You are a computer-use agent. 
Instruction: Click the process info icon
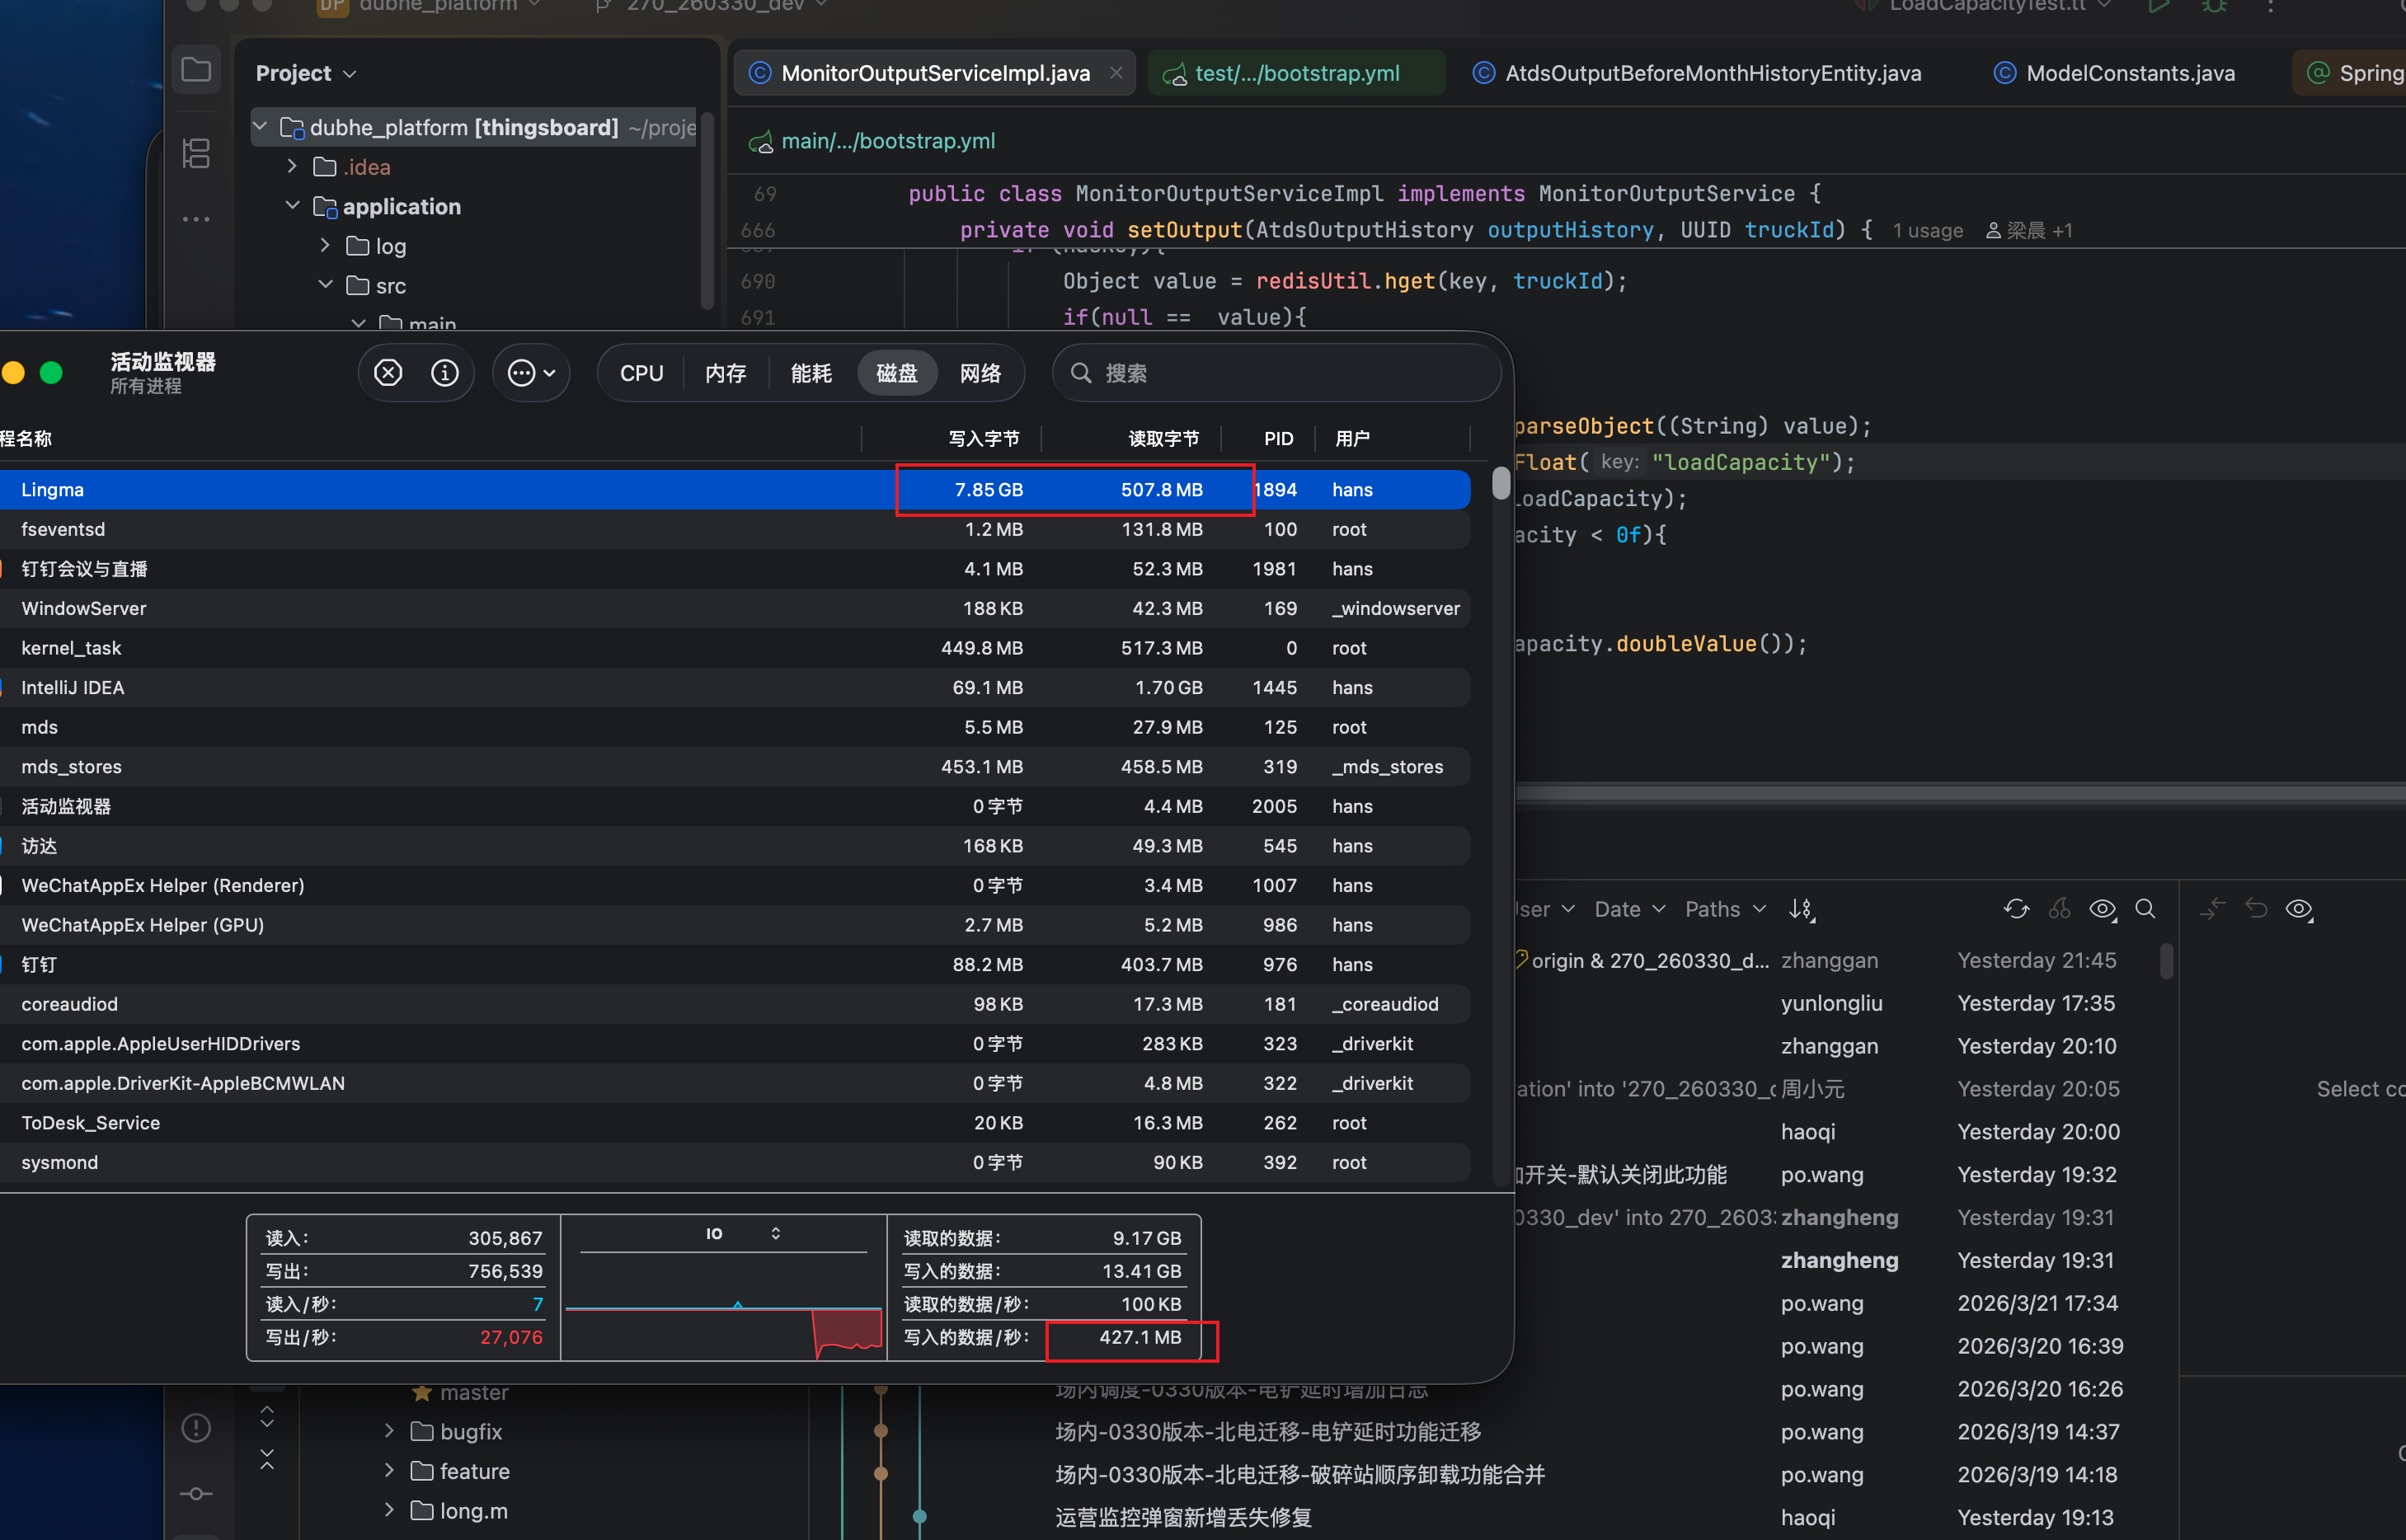pyautogui.click(x=445, y=373)
